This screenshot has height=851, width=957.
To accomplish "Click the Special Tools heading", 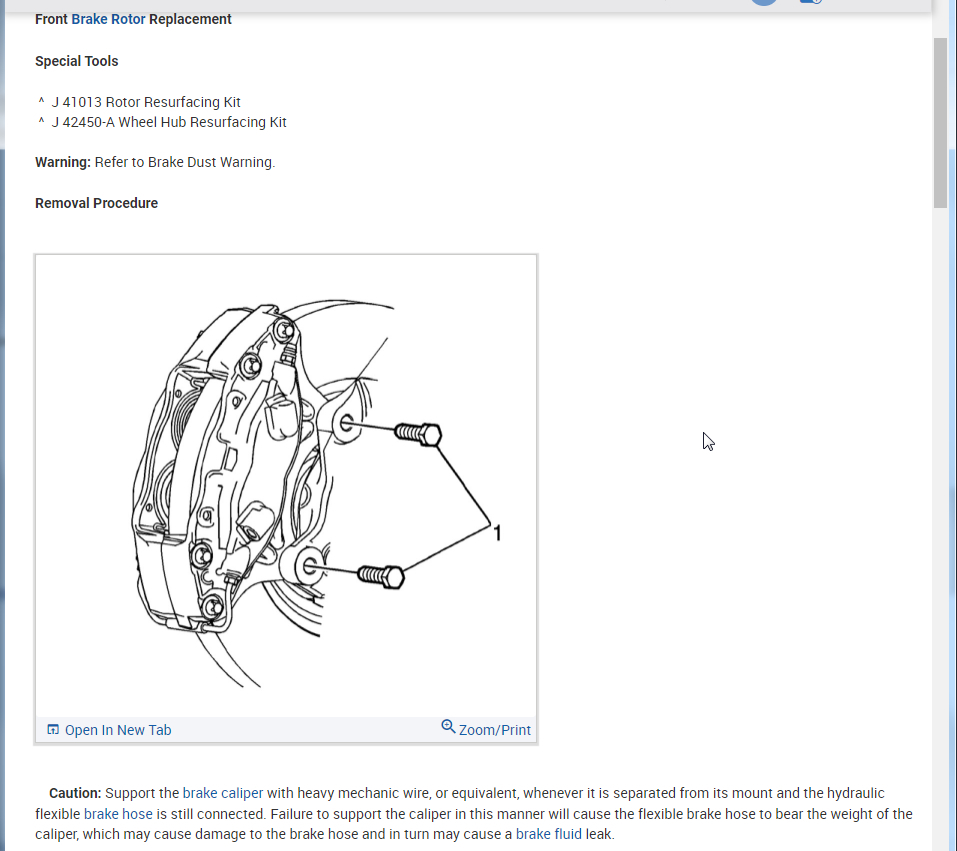I will point(76,61).
